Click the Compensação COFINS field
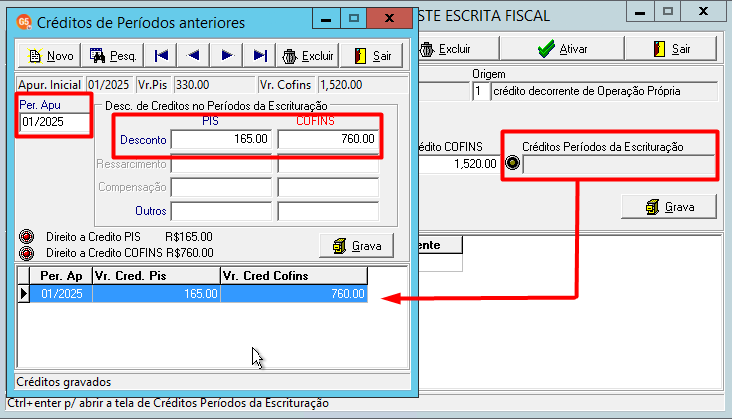 (x=328, y=187)
